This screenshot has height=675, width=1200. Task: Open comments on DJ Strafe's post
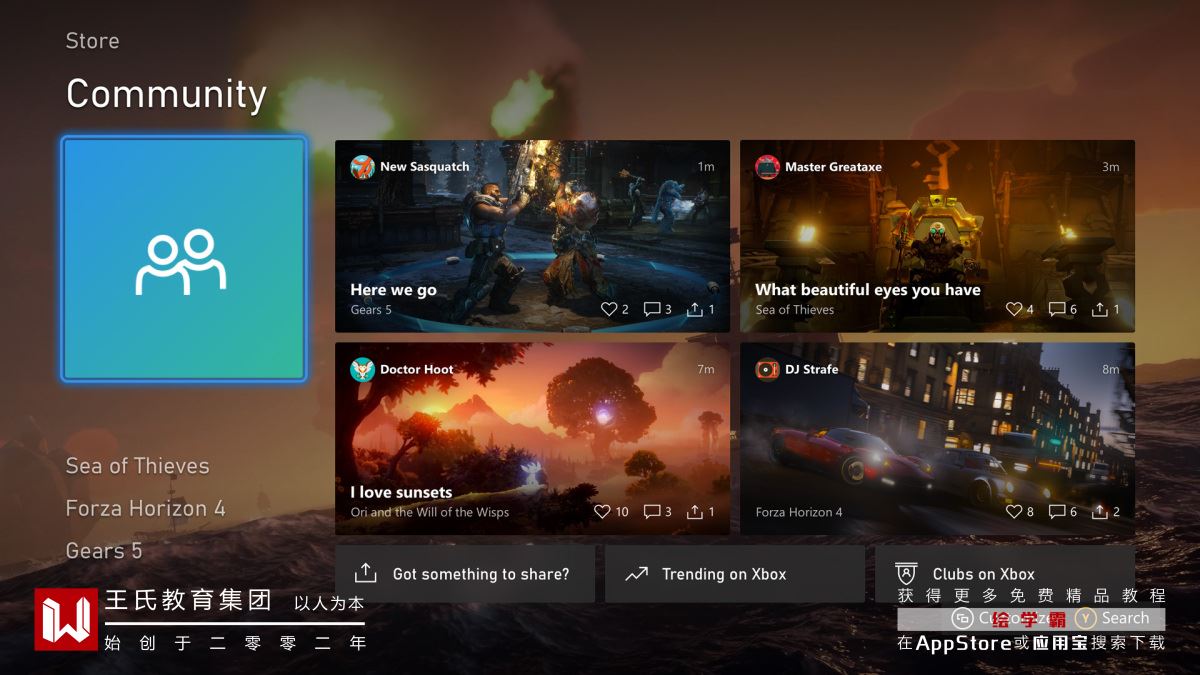point(1056,511)
